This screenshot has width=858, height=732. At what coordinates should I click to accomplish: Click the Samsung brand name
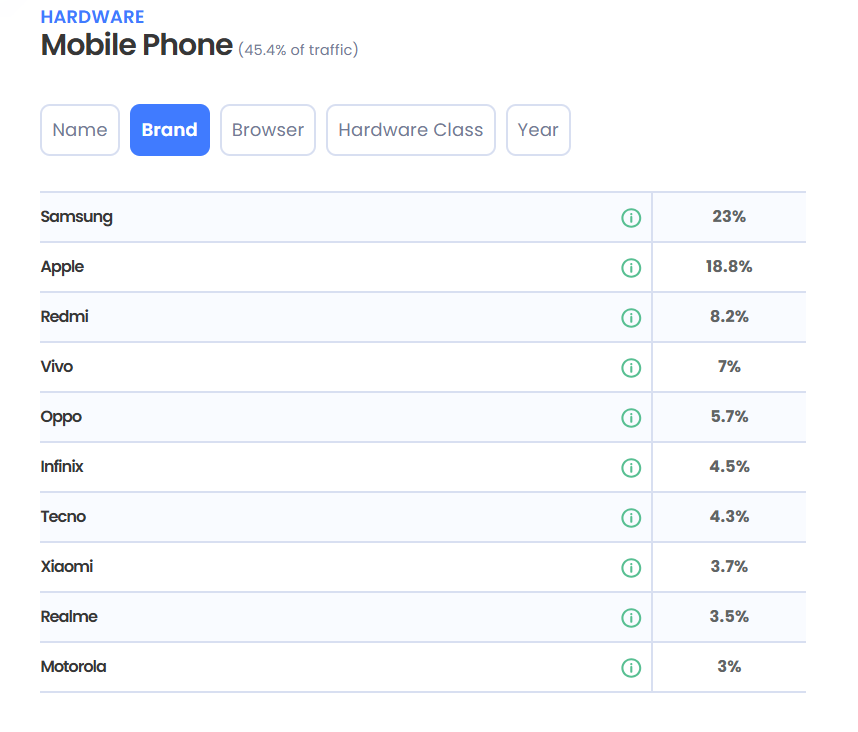pos(77,217)
